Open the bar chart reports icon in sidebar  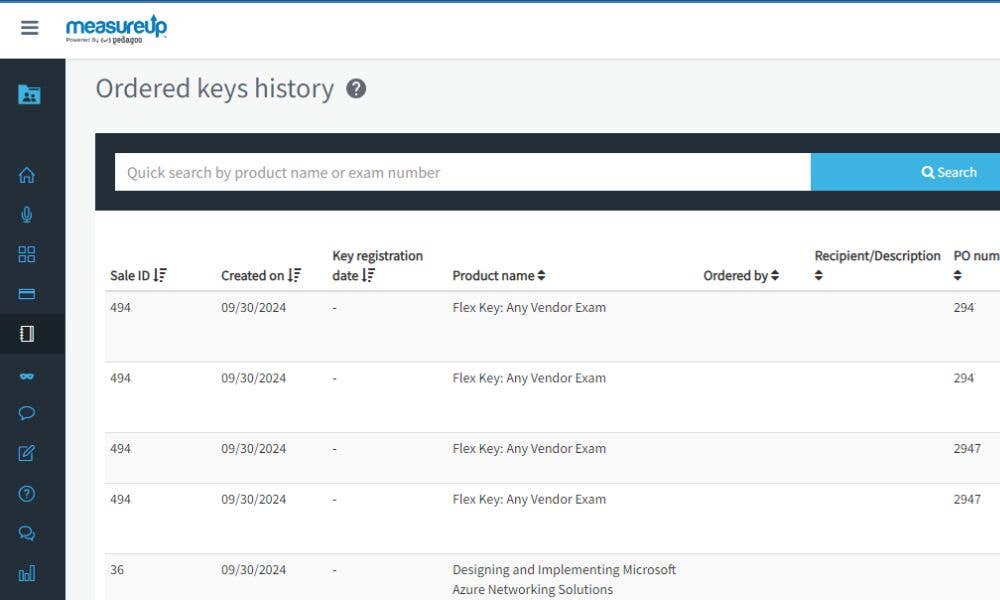27,573
